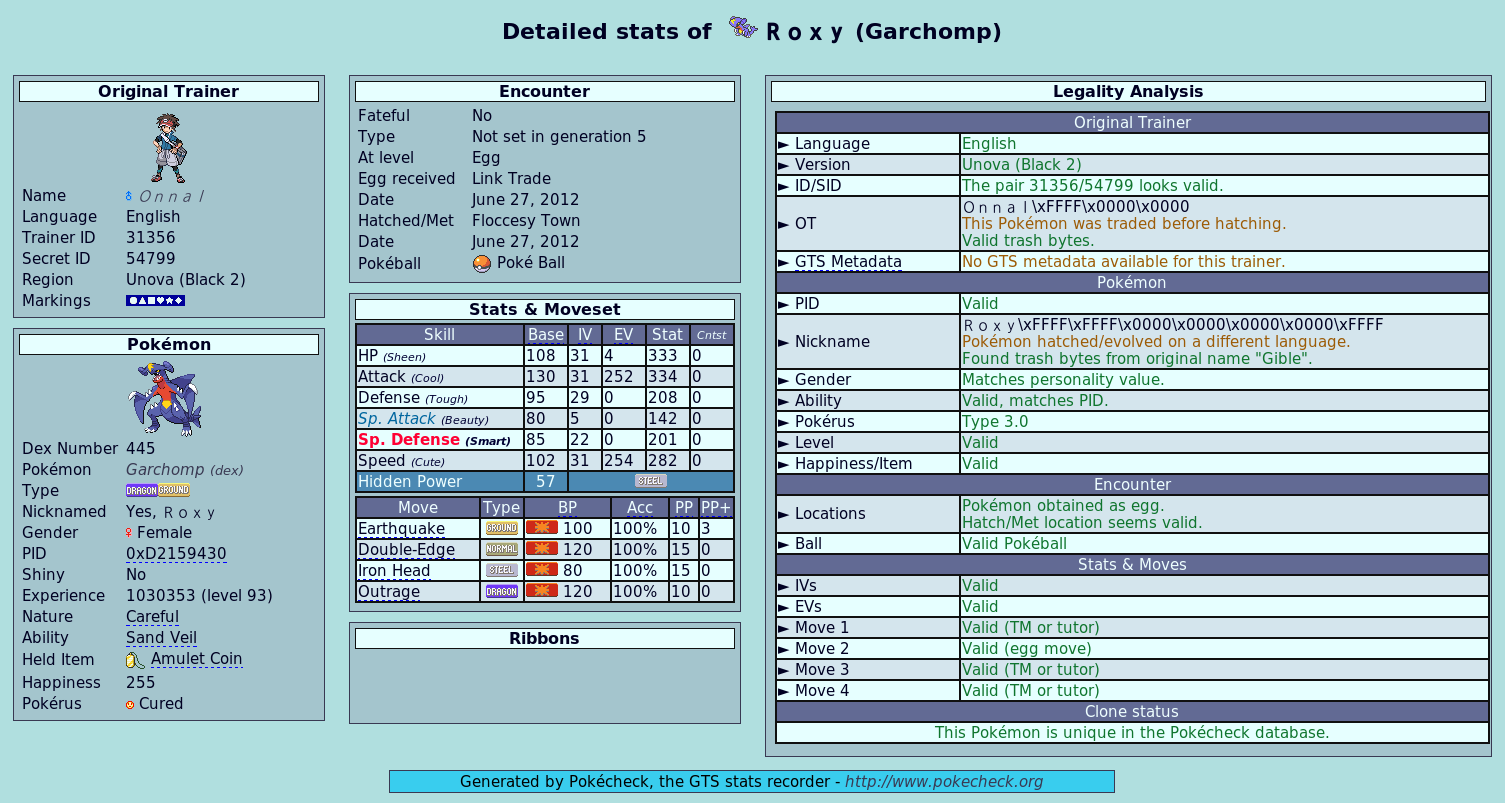
Task: Click the Trainer ID value 31356
Action: [x=151, y=238]
